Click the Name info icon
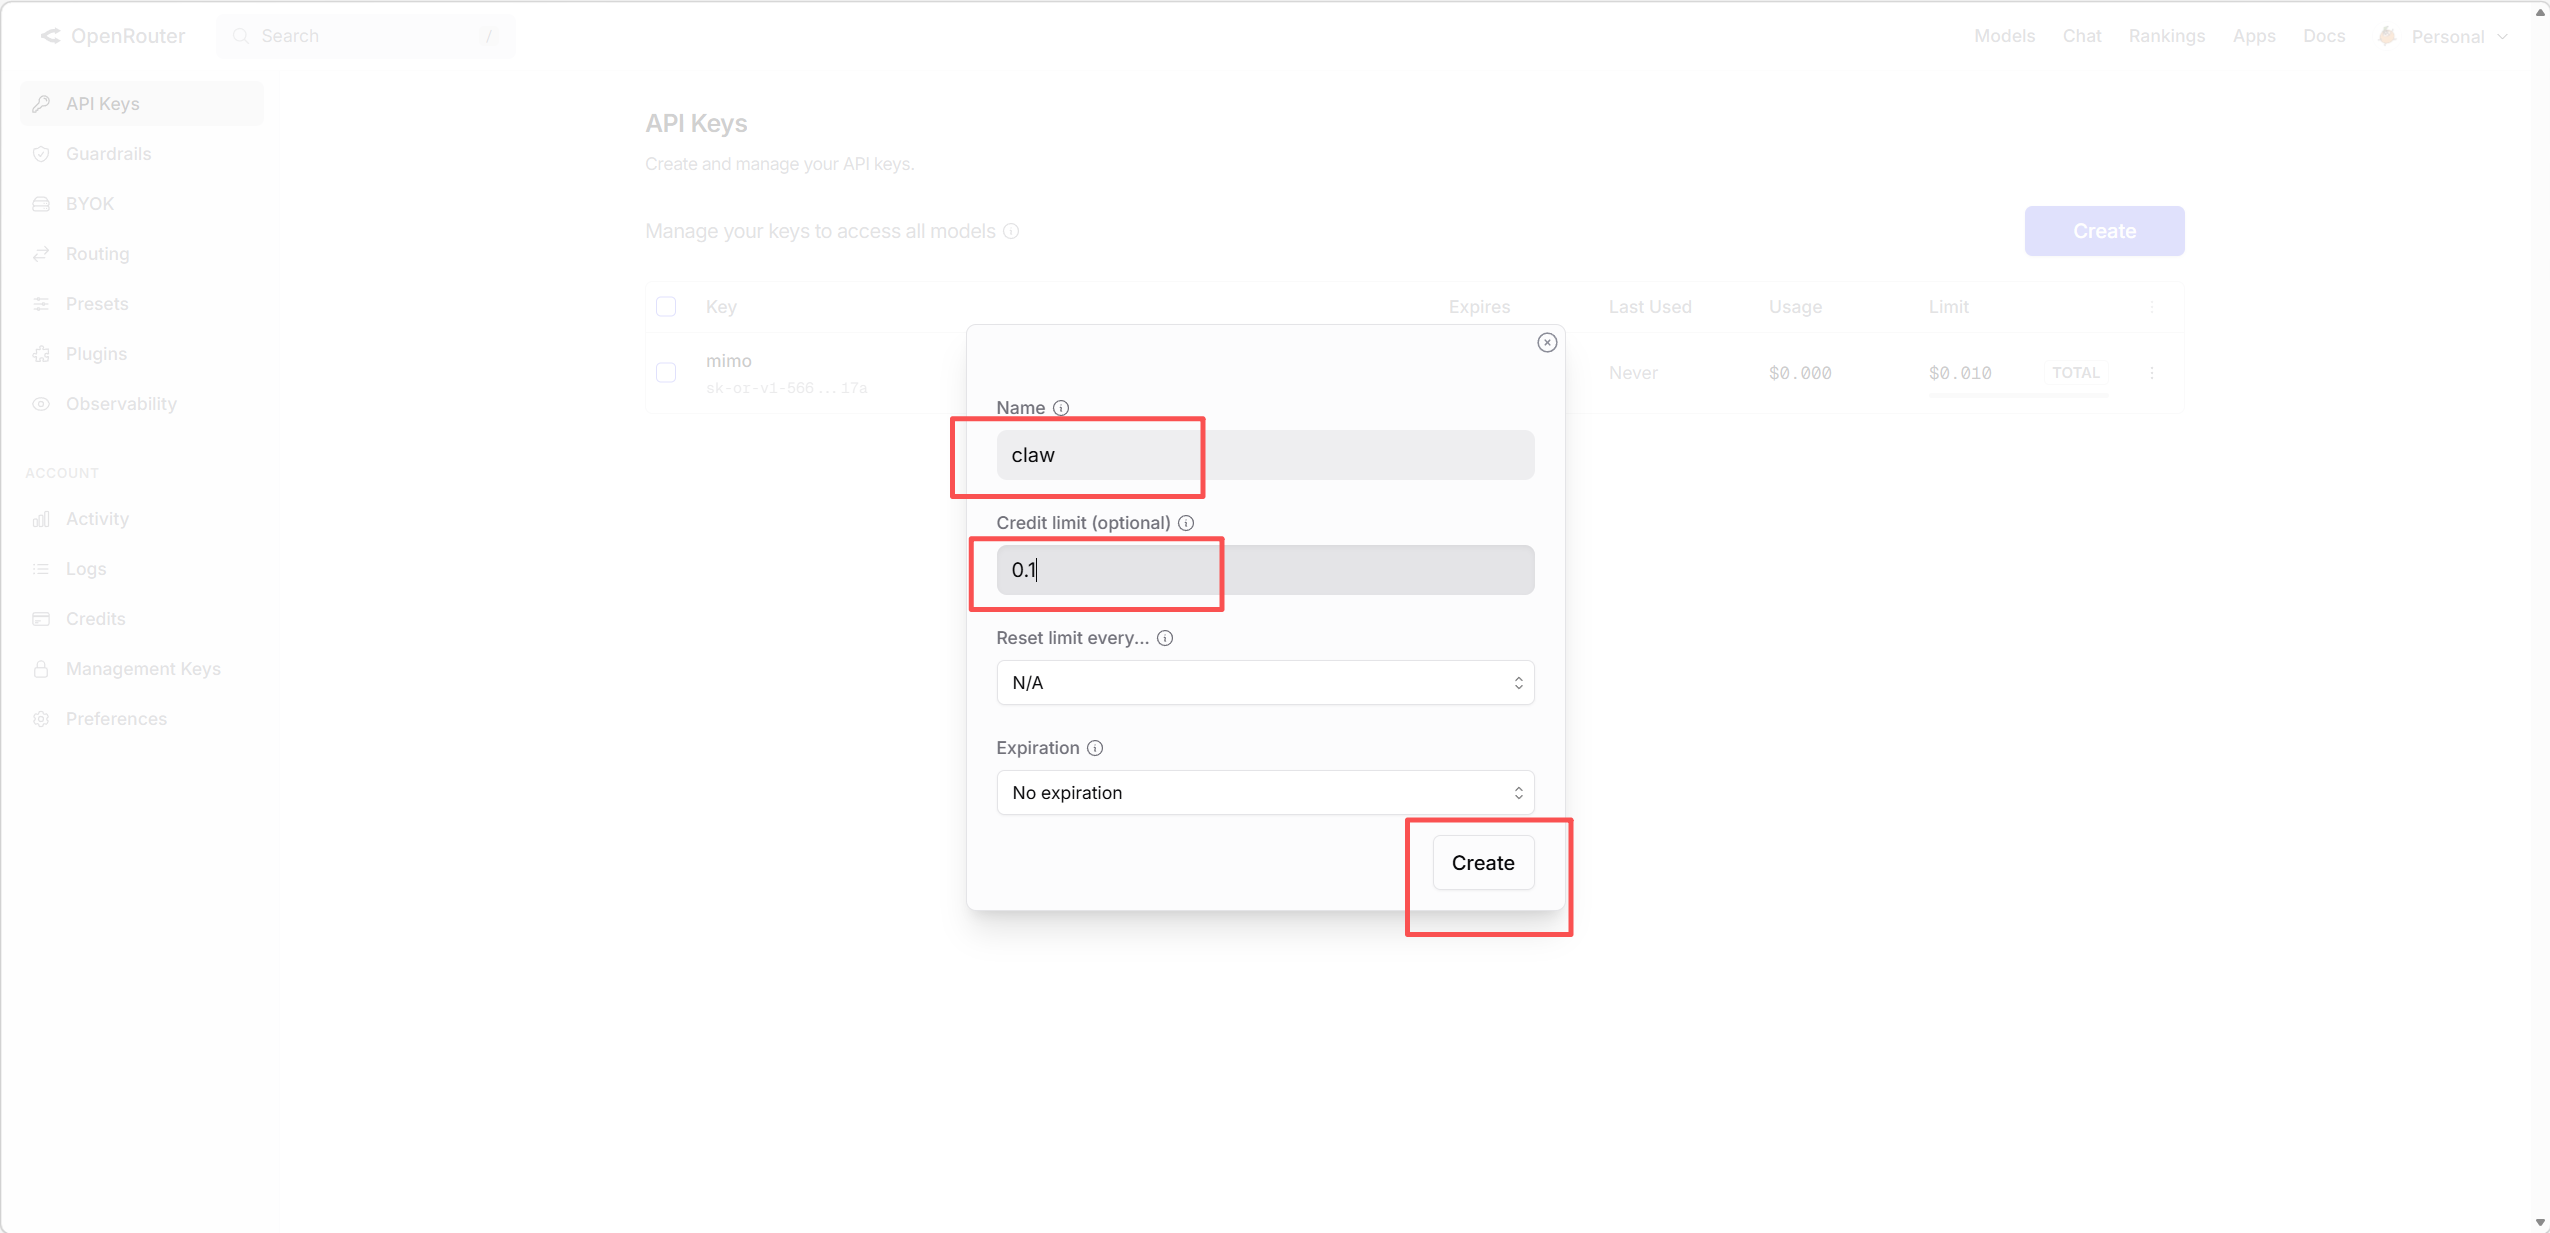The height and width of the screenshot is (1233, 2550). pos(1061,408)
